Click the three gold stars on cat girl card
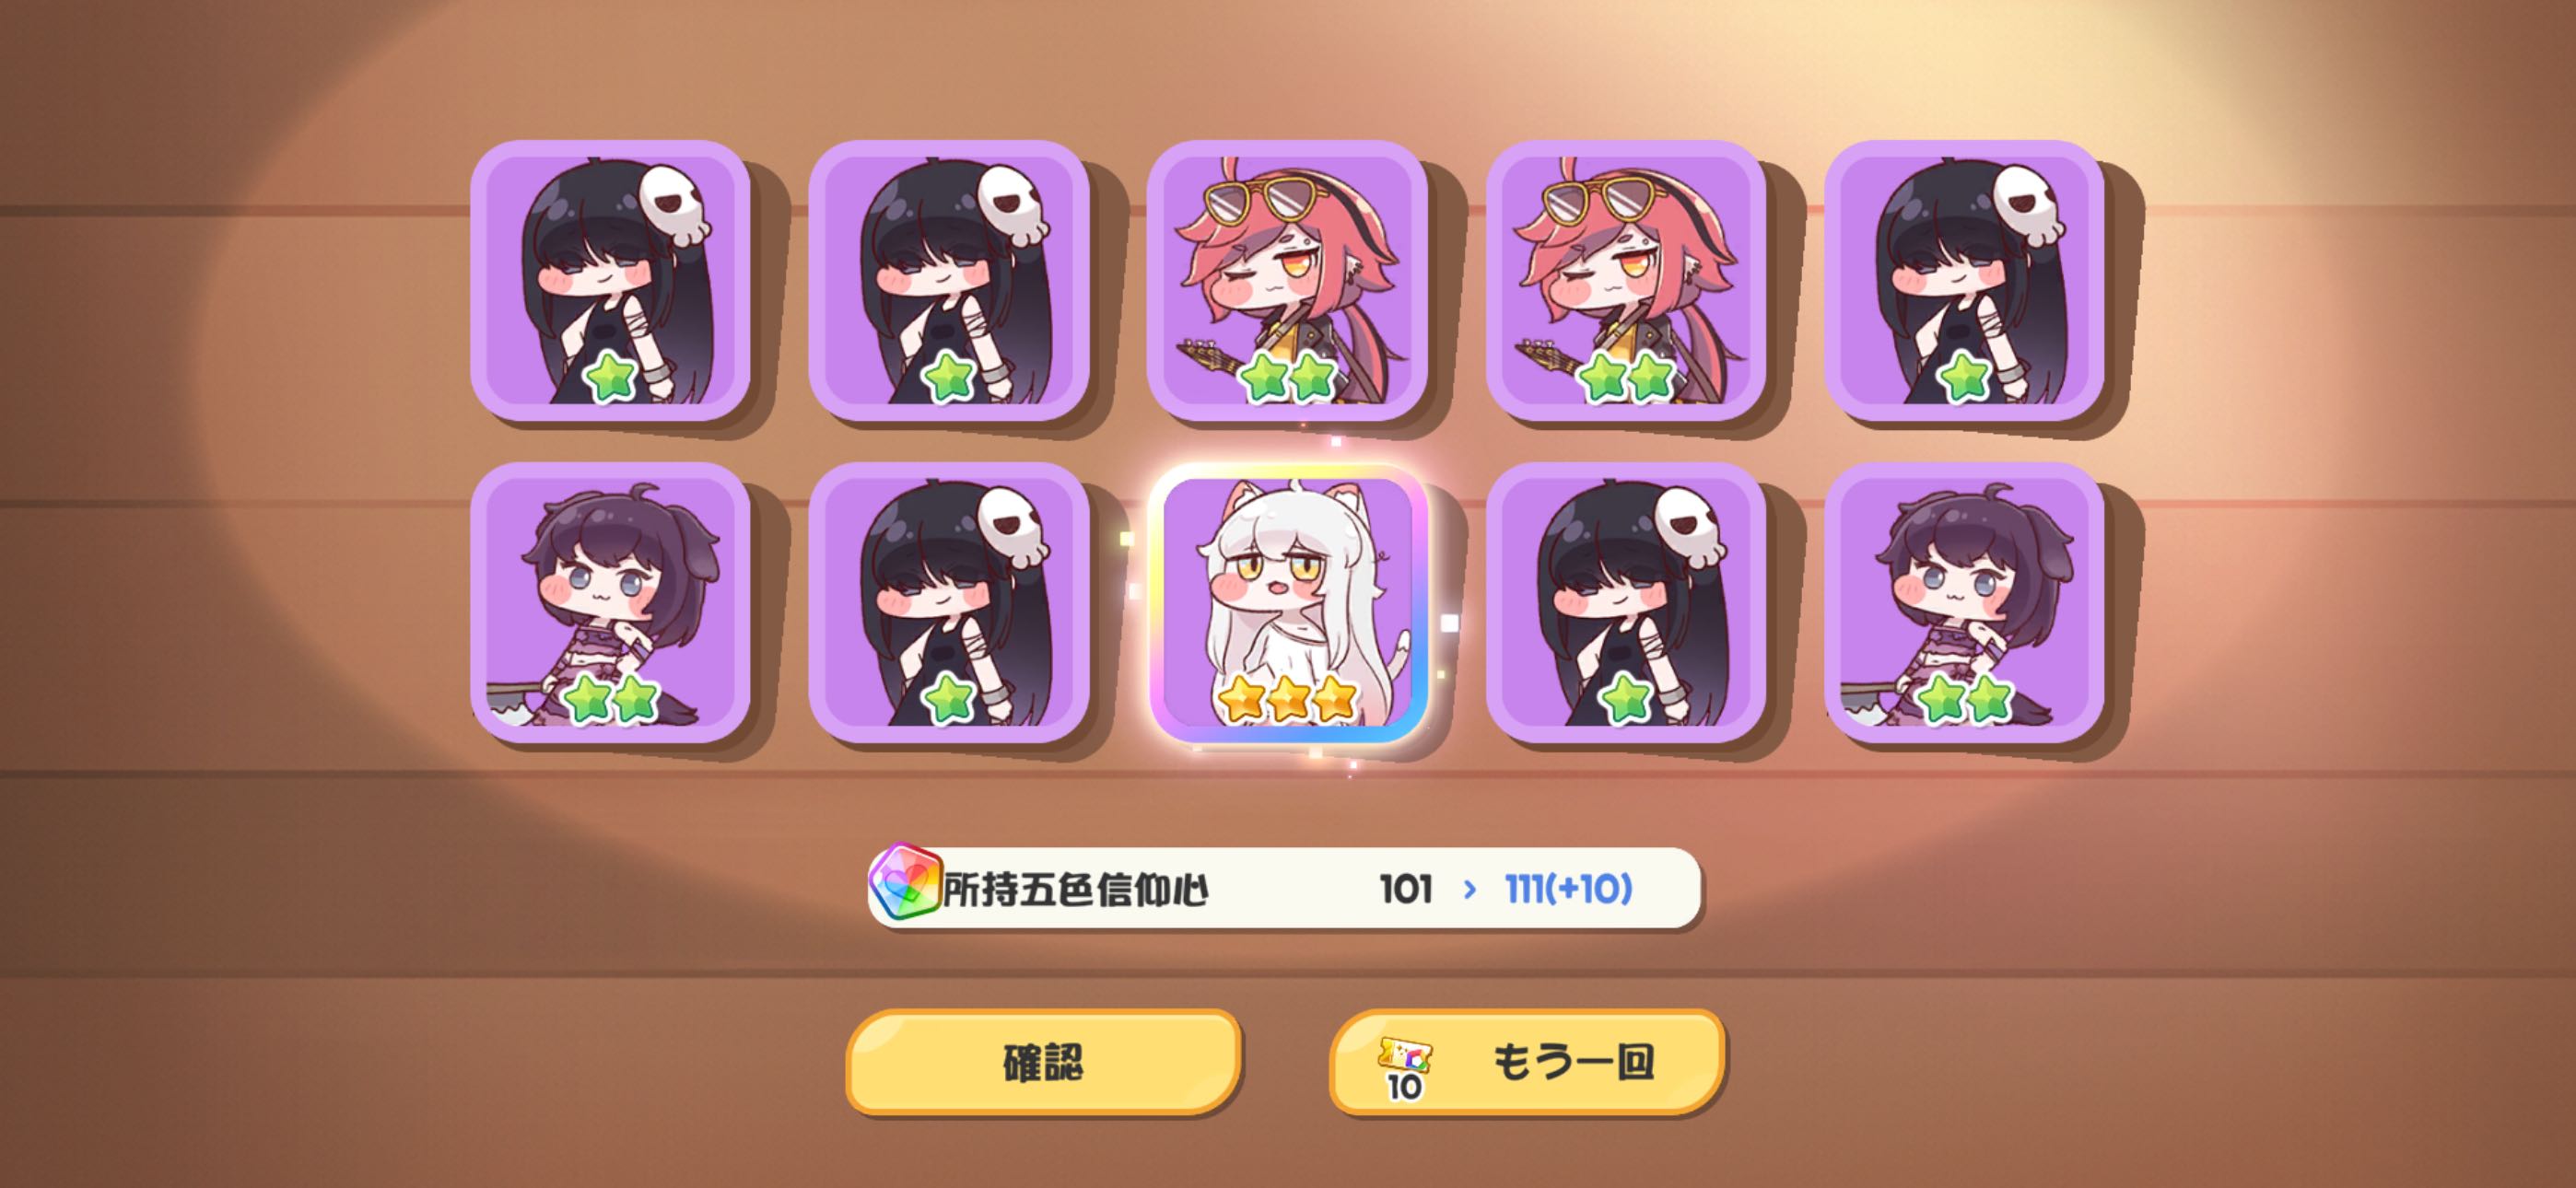The image size is (2576, 1188). click(x=1288, y=698)
